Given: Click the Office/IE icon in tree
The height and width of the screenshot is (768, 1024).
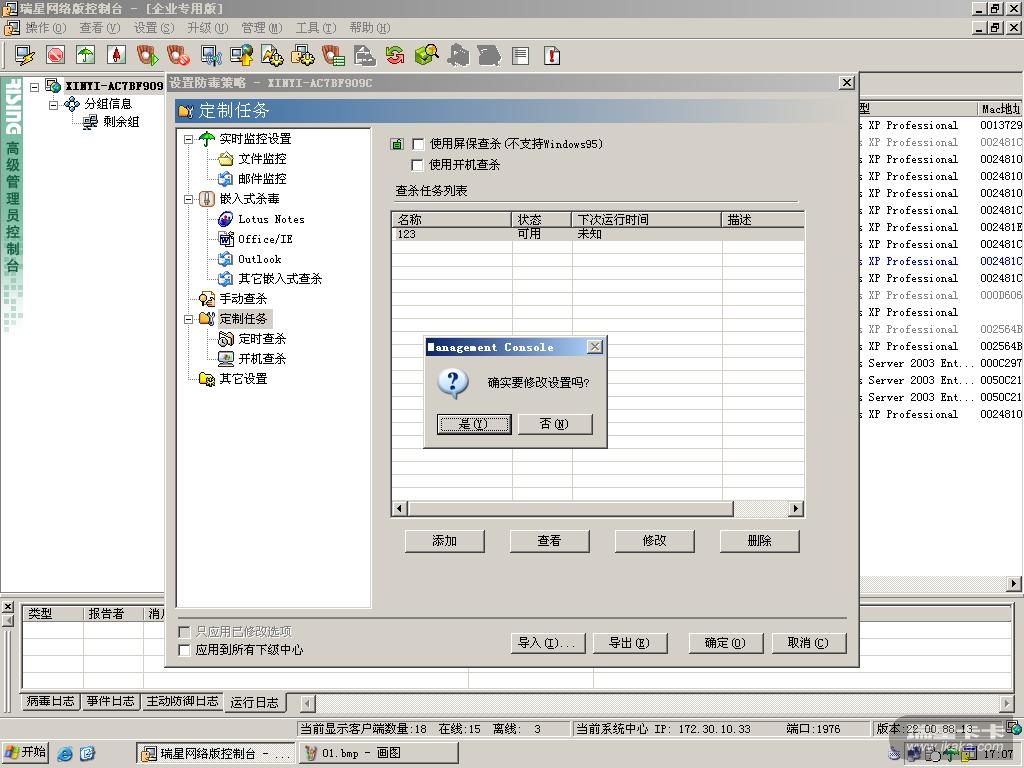Looking at the screenshot, I should point(225,239).
